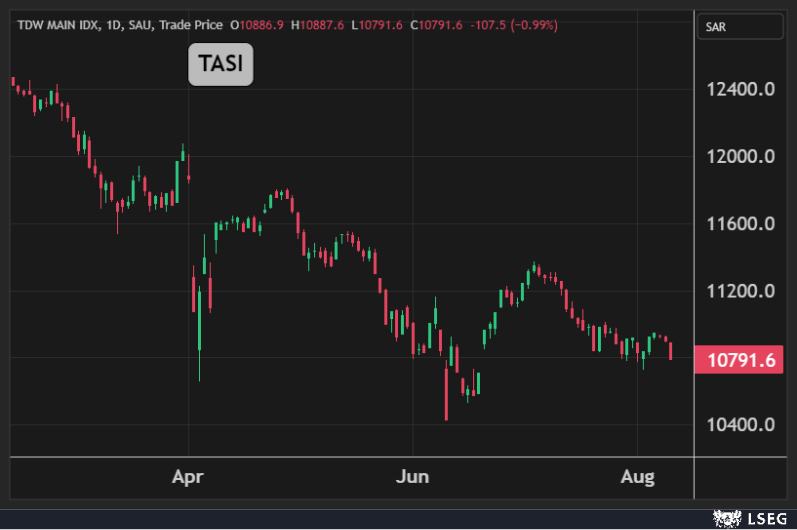Click the 11200.0 price axis label
797x530 pixels.
[x=741, y=291]
